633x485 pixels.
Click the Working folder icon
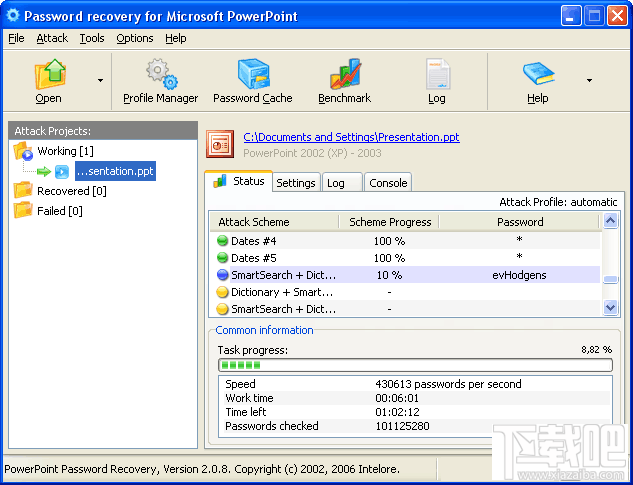[x=23, y=151]
